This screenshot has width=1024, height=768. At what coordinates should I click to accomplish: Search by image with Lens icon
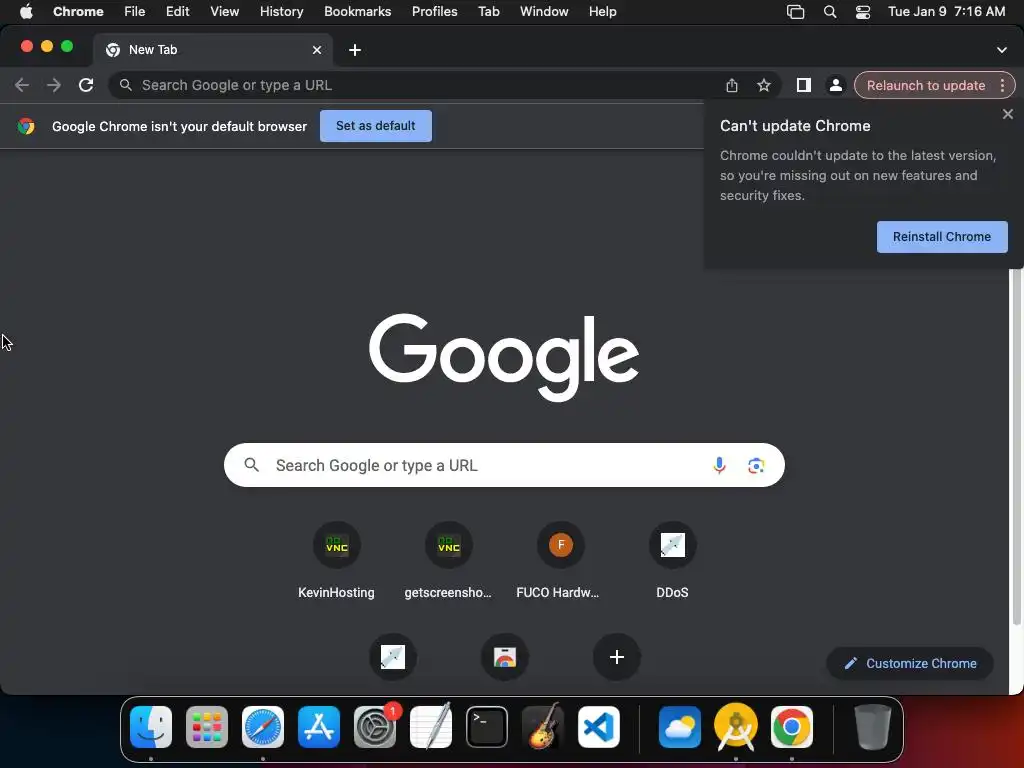tap(756, 465)
